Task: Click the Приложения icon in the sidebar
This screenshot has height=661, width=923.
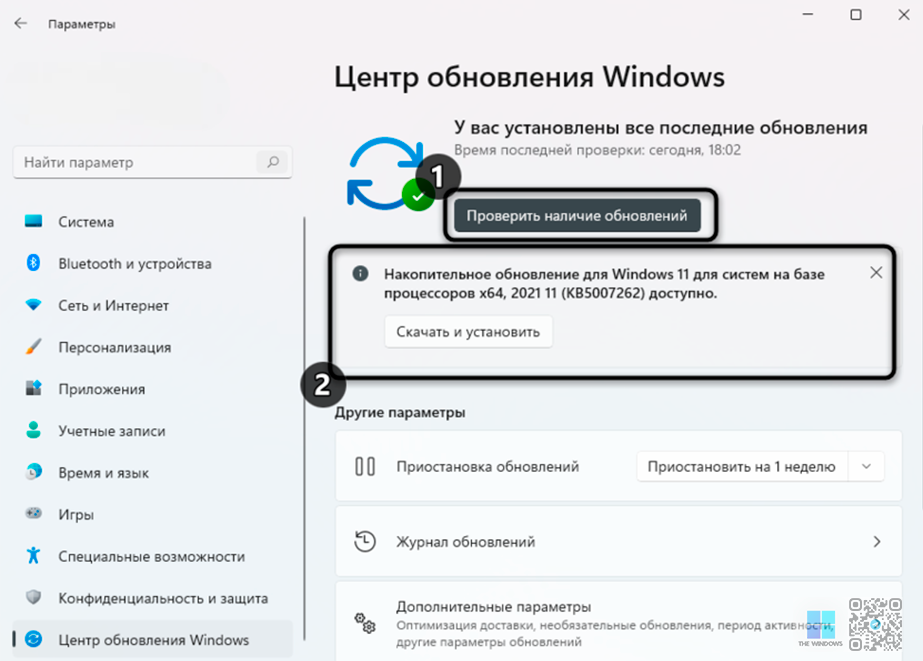Action: pos(34,388)
